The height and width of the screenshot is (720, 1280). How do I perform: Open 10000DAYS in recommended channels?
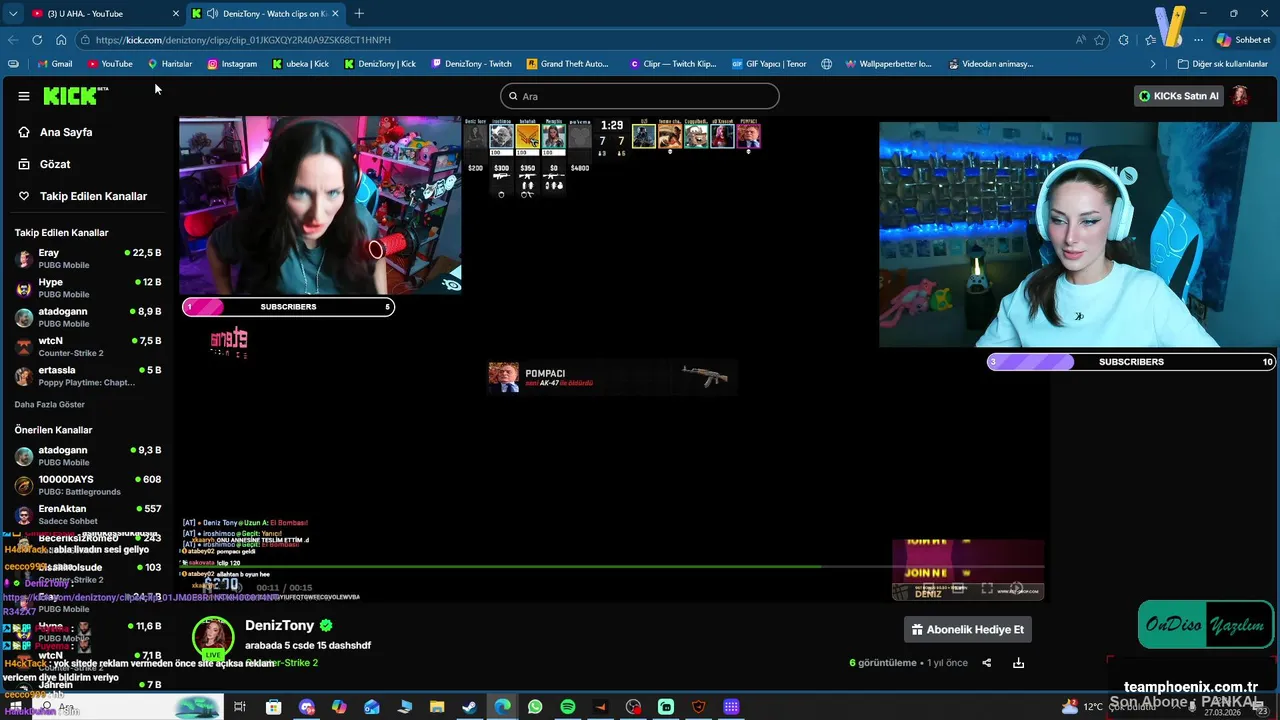tap(88, 485)
